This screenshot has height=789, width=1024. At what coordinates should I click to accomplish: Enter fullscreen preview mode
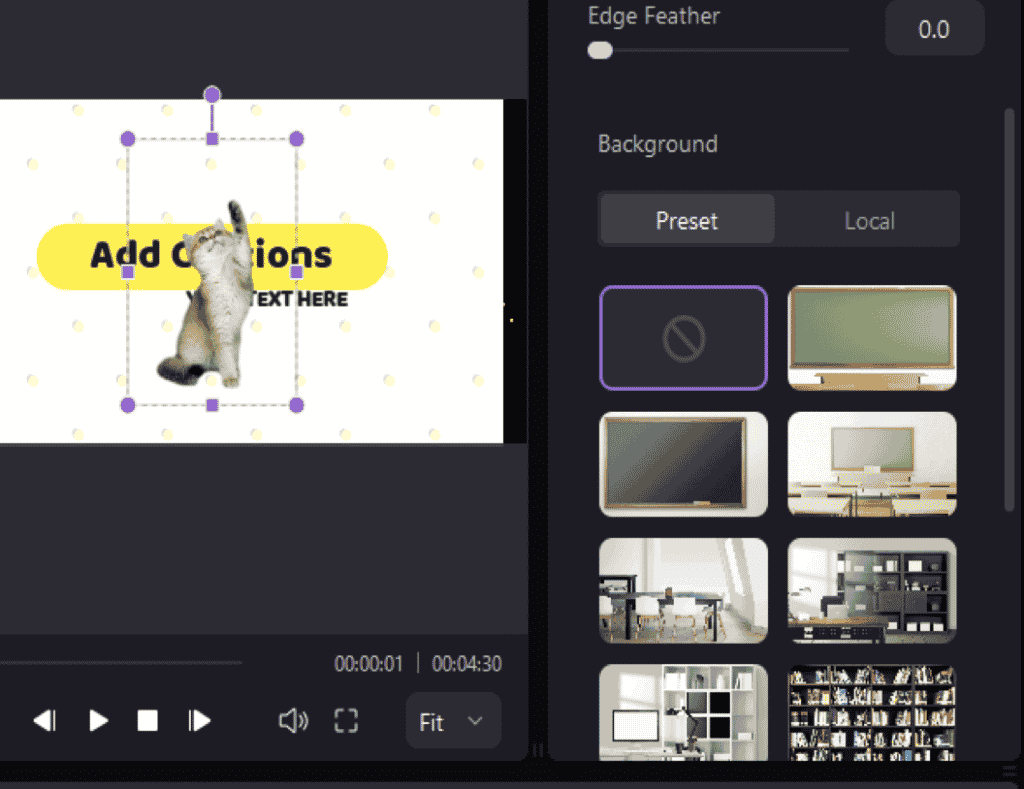click(x=346, y=720)
